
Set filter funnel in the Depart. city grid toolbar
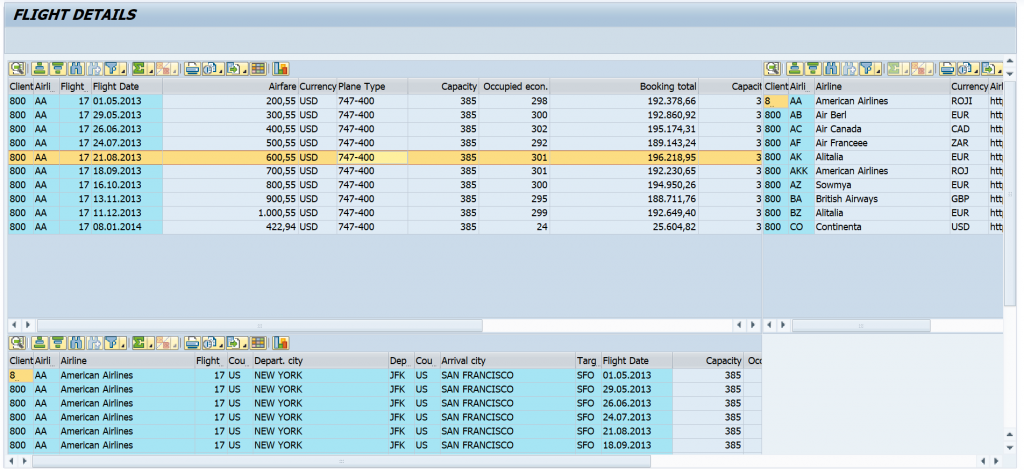point(112,343)
